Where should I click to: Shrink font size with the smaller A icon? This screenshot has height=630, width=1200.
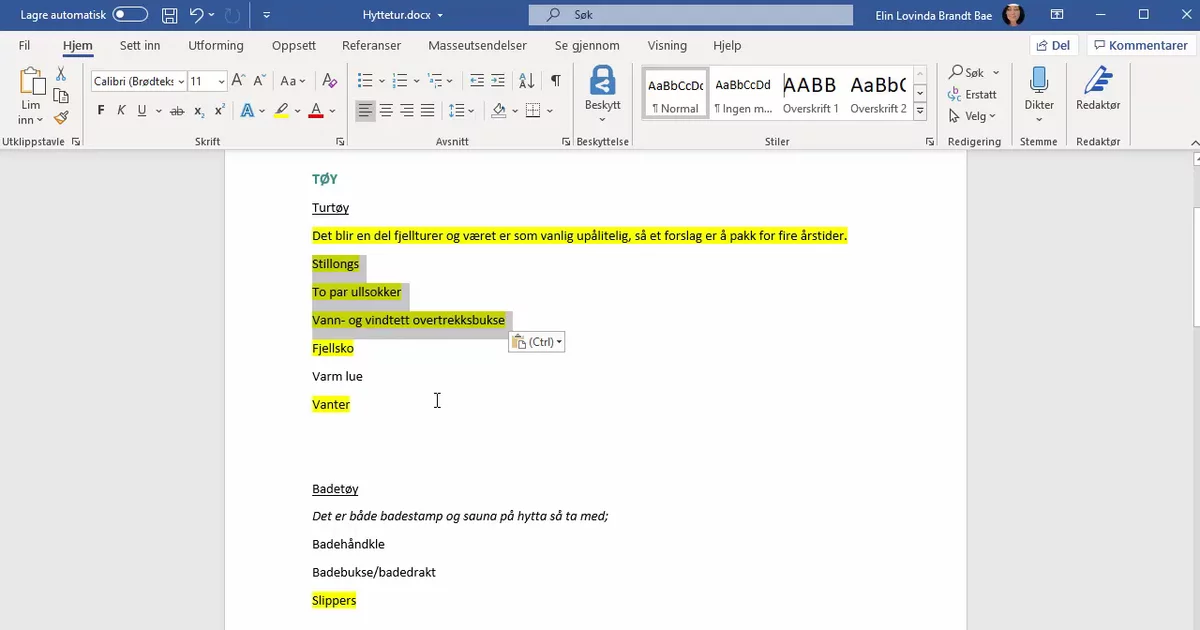[x=258, y=81]
